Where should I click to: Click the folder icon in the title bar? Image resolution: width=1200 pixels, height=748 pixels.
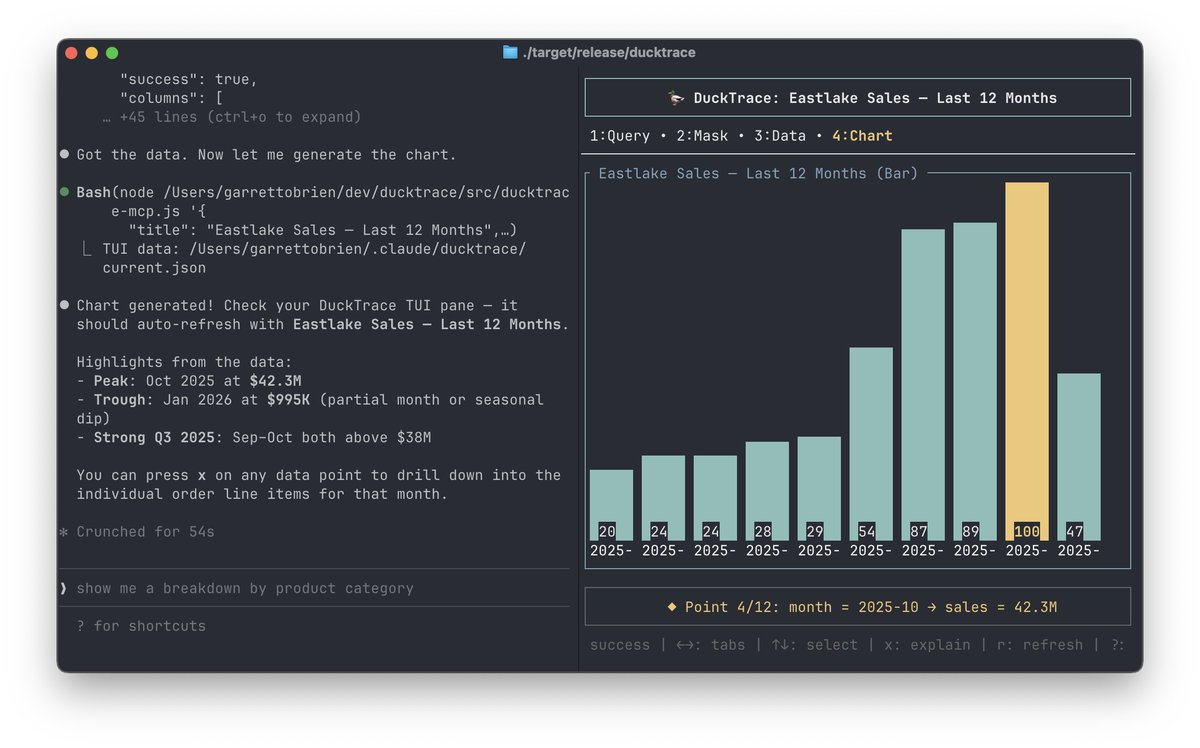[x=510, y=52]
